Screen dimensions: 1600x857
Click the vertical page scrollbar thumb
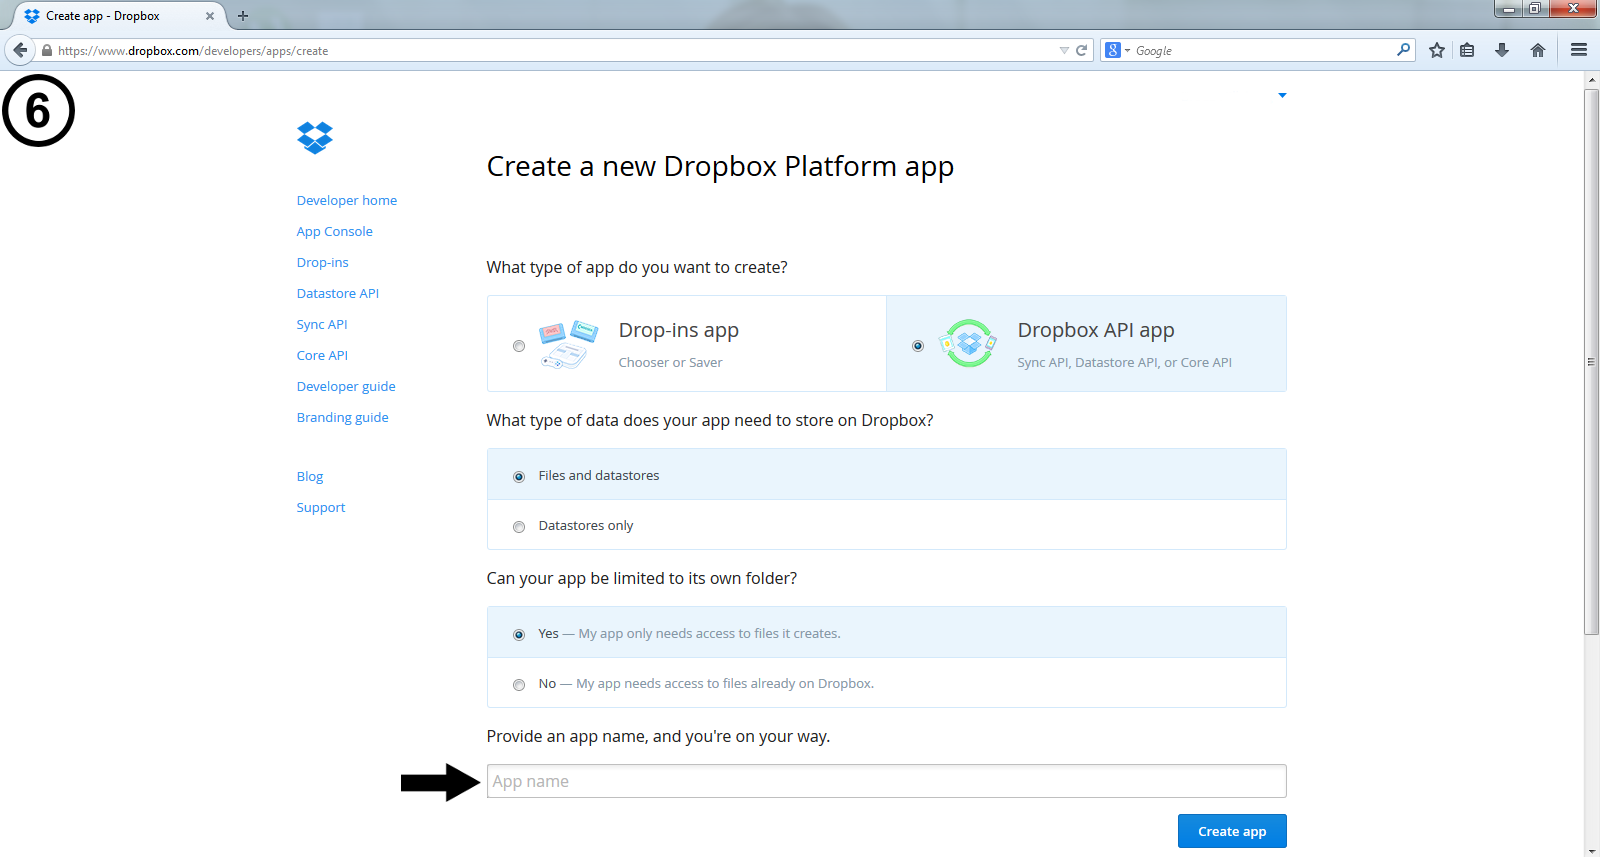[x=1591, y=362]
